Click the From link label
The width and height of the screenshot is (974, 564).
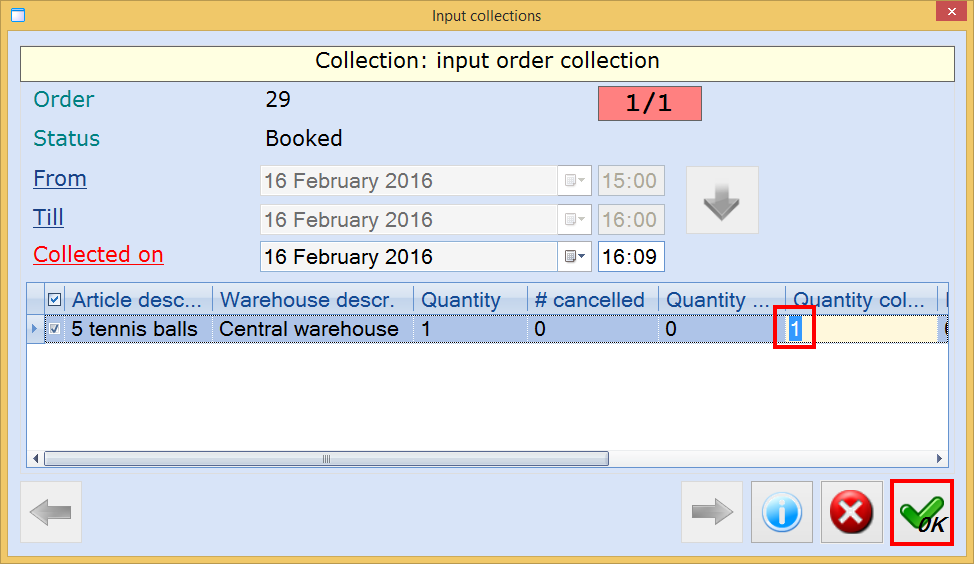pos(60,179)
